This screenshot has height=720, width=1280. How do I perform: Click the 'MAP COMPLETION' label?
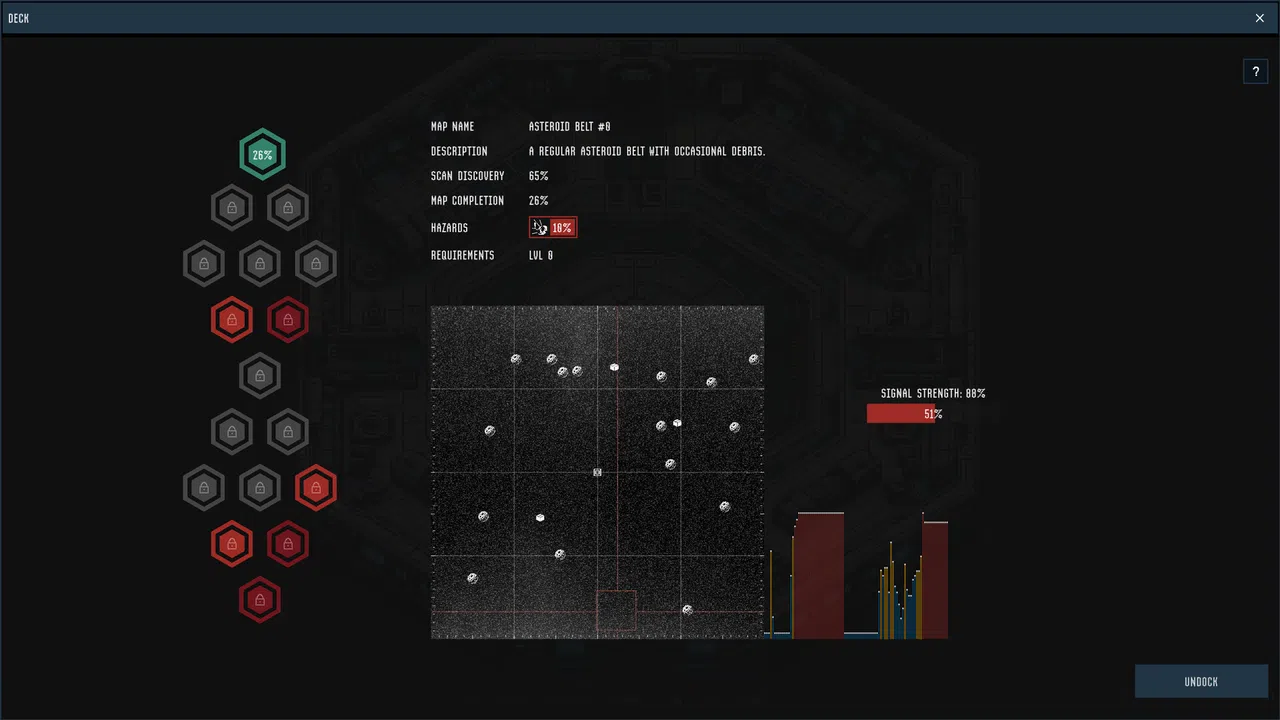point(467,201)
